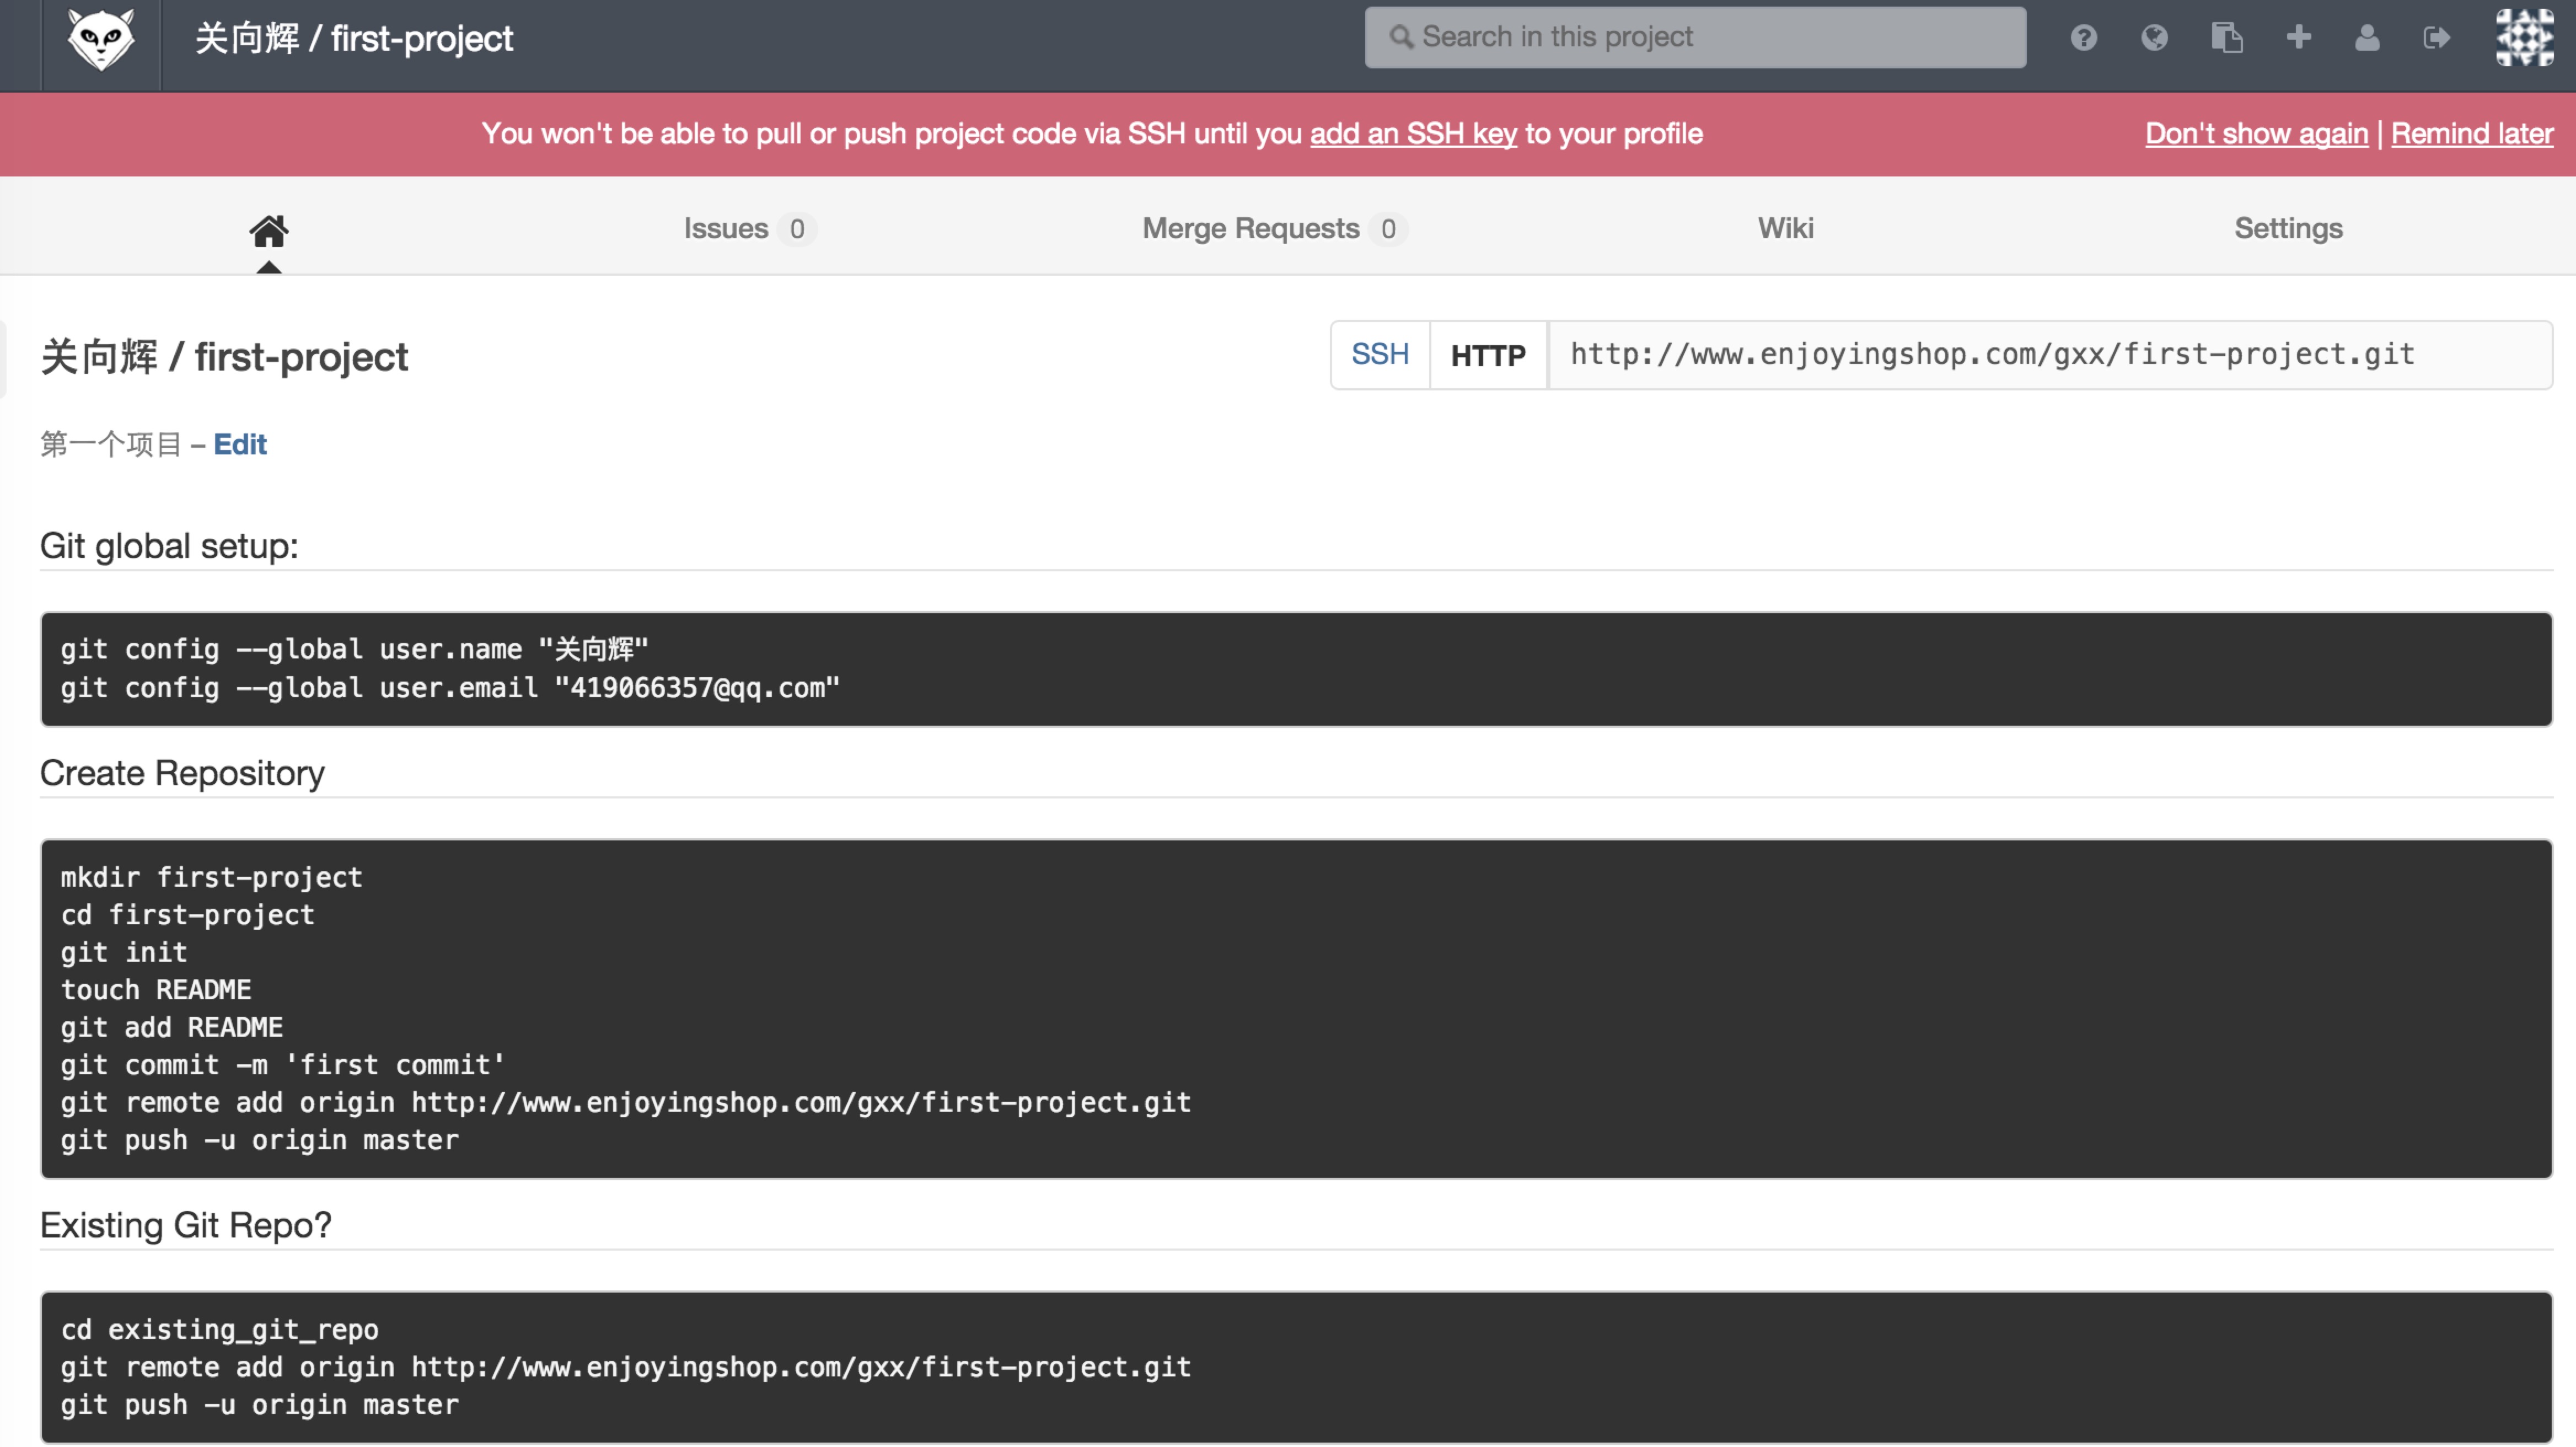Click the git config user.email line
The height and width of the screenshot is (1447, 2576).
(450, 688)
